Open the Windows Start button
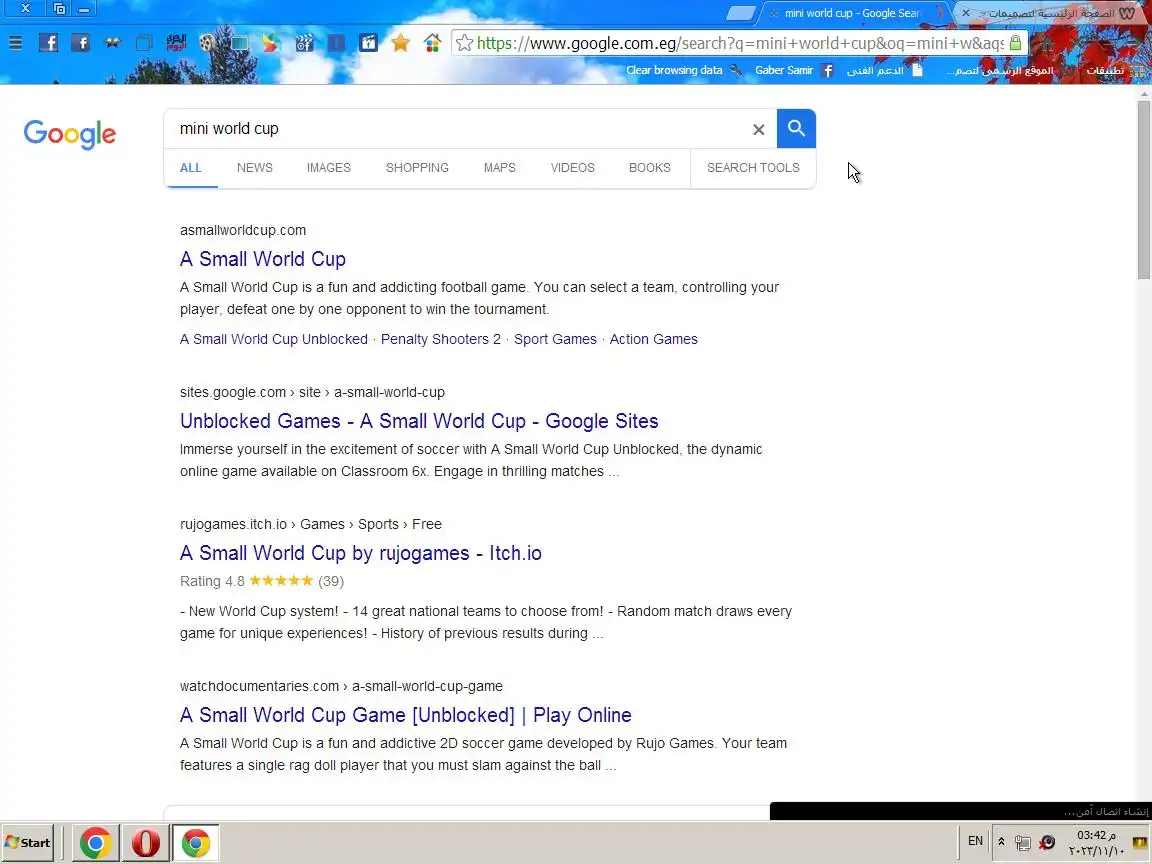This screenshot has width=1152, height=864. (x=28, y=843)
